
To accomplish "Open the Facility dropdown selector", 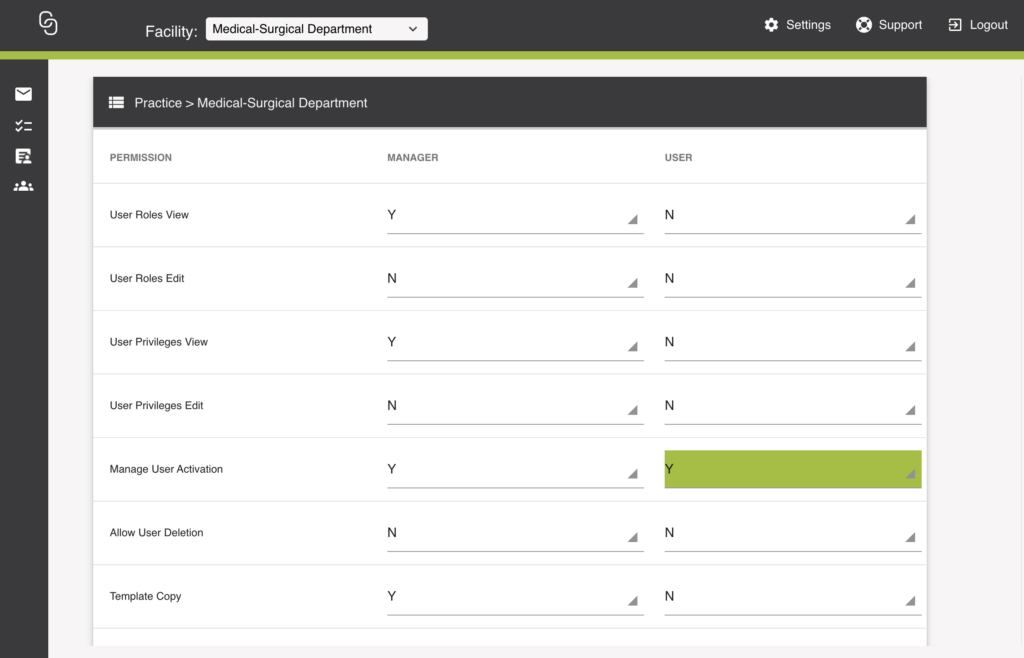I will (x=316, y=29).
